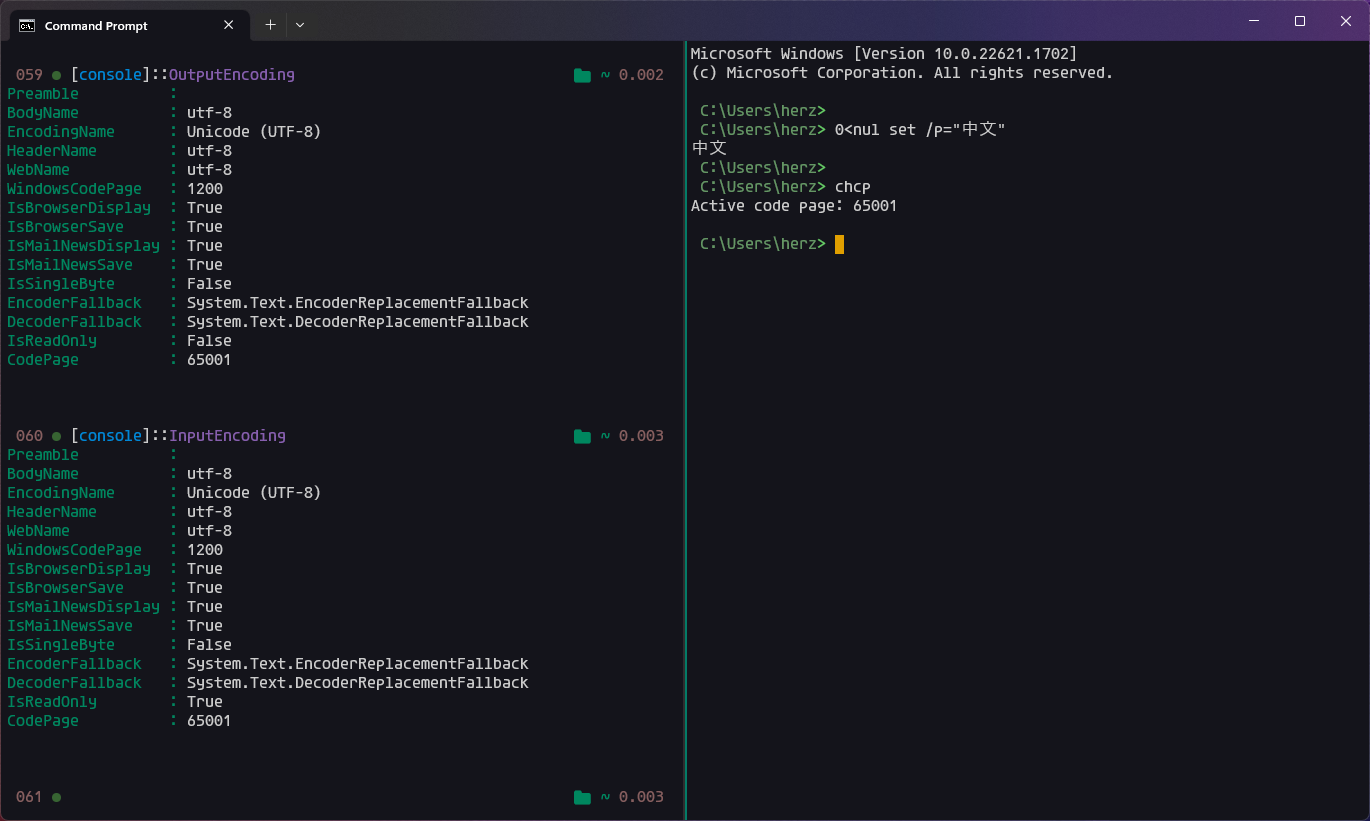Close the Command Prompt tab via its X
This screenshot has width=1370, height=821.
(228, 25)
